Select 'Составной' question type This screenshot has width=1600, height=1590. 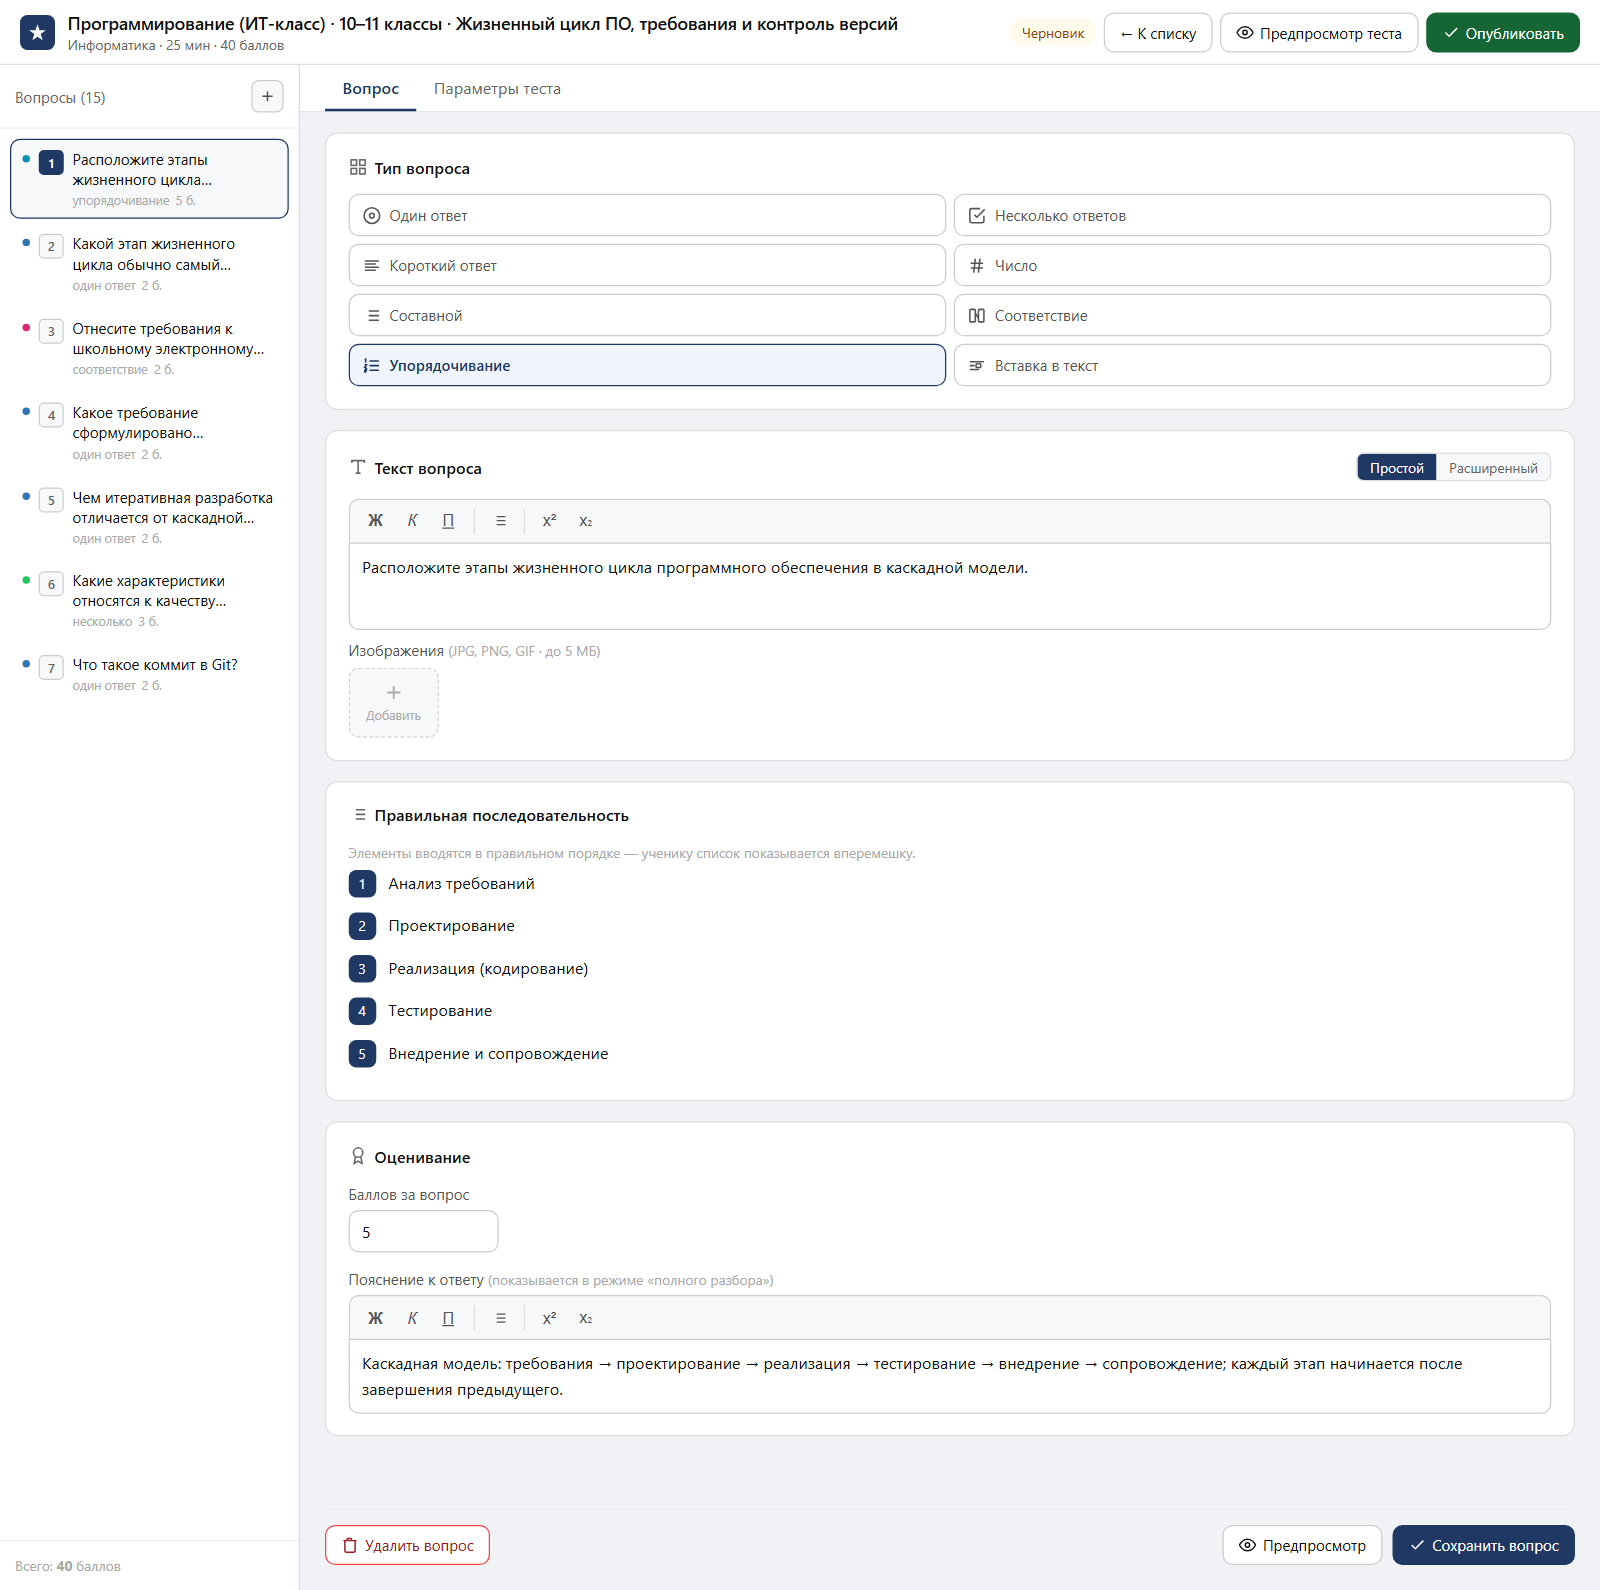pyautogui.click(x=647, y=316)
